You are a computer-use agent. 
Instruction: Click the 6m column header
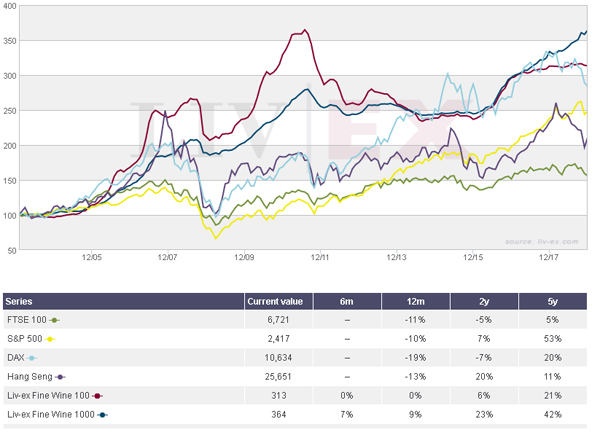[345, 301]
